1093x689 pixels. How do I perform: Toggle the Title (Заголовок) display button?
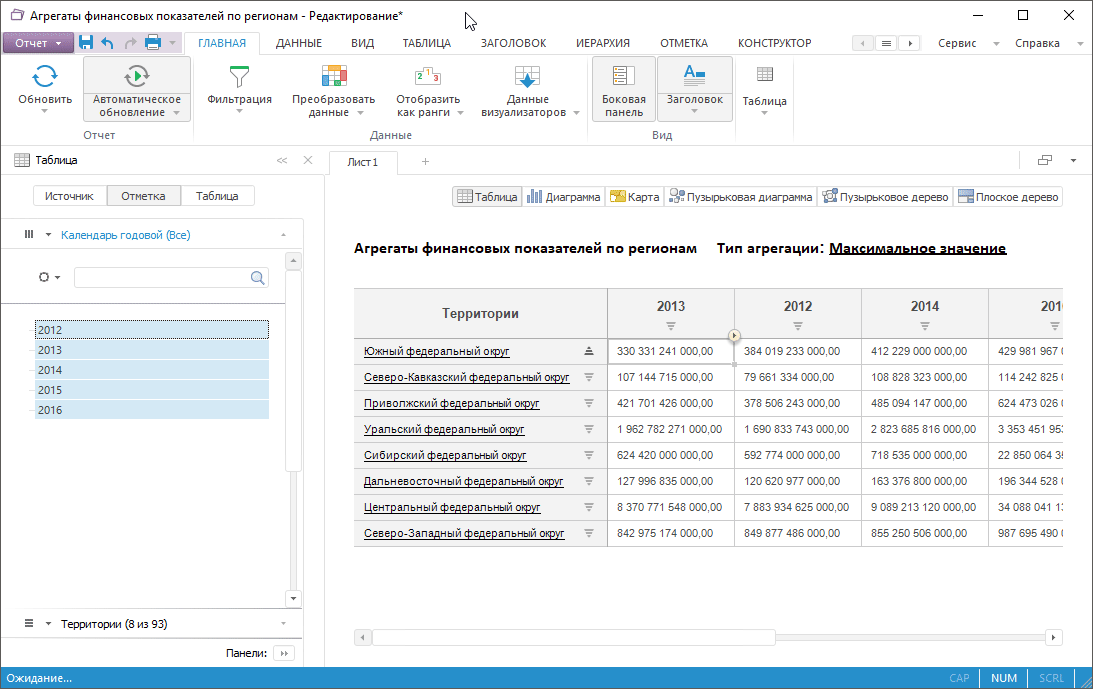click(694, 76)
